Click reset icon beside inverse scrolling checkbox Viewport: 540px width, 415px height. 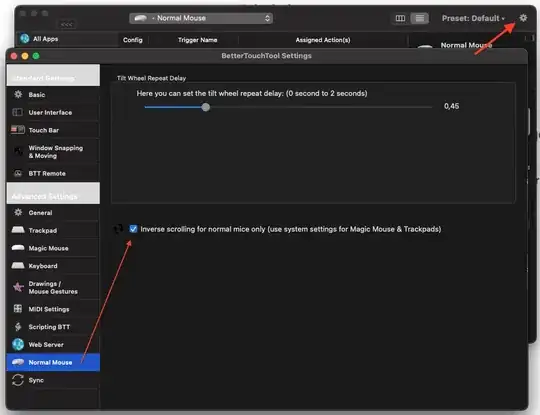tap(118, 229)
